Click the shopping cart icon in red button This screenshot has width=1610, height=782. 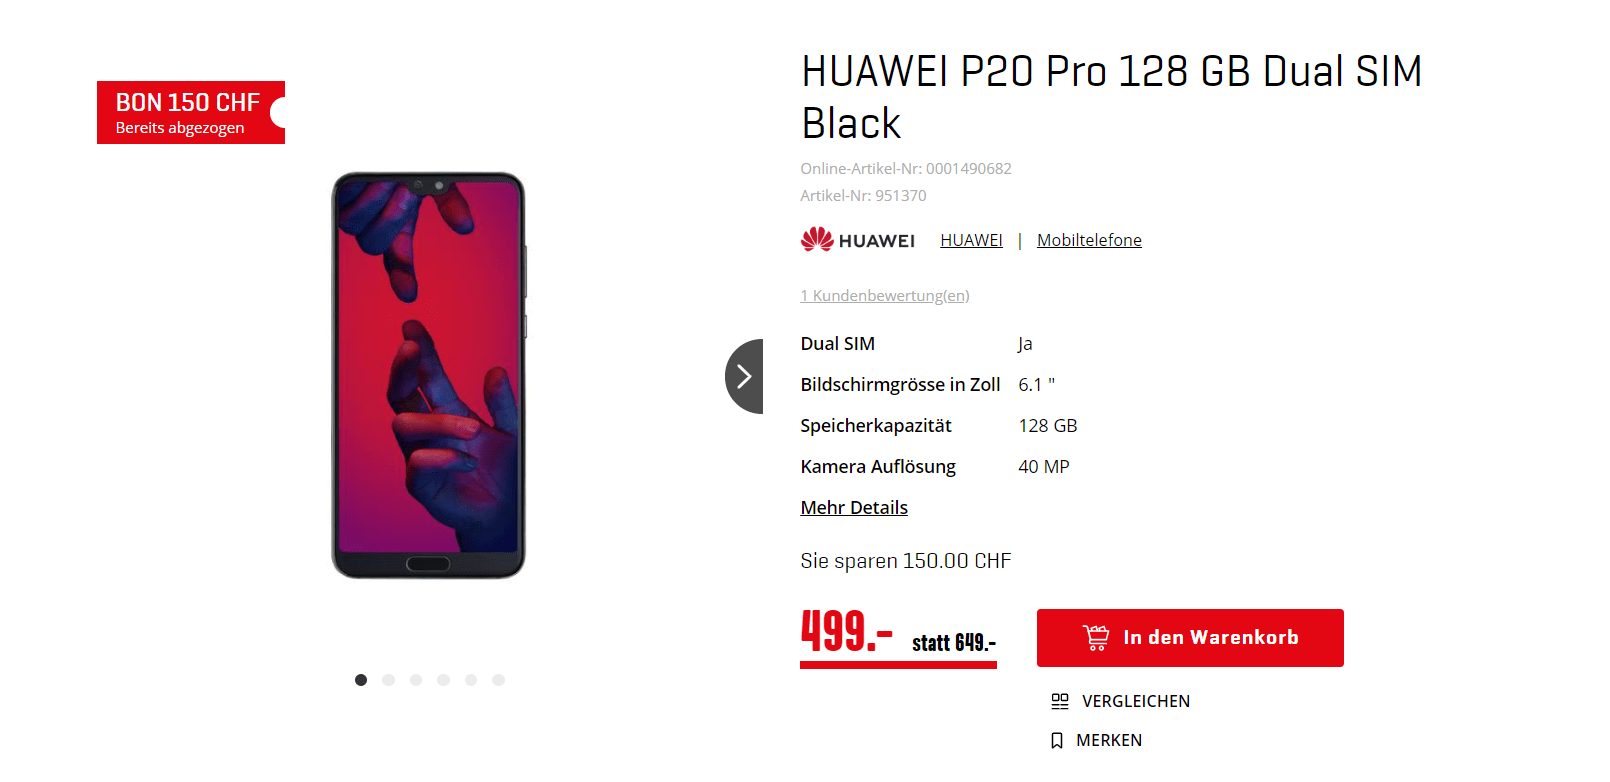pos(1096,638)
